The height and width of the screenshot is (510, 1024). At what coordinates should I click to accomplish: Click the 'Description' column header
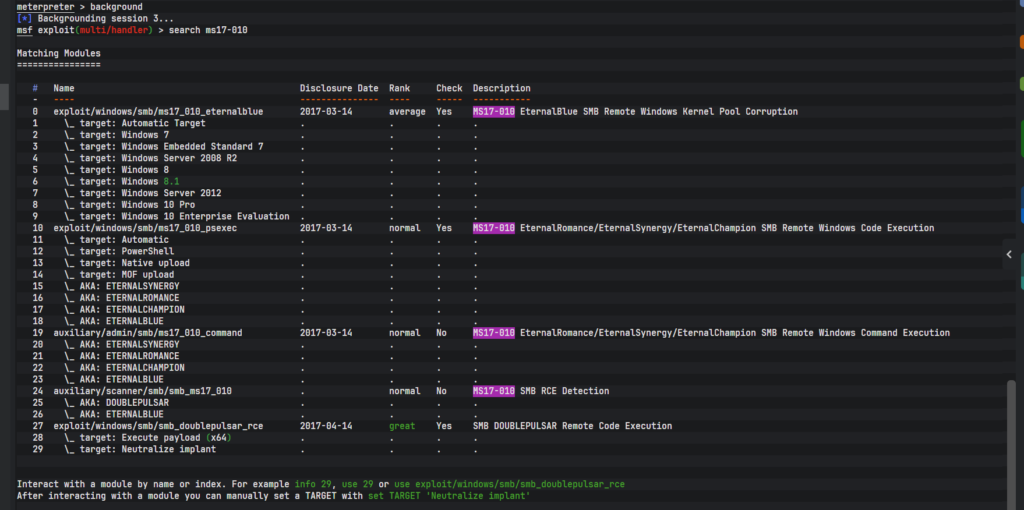(x=501, y=89)
